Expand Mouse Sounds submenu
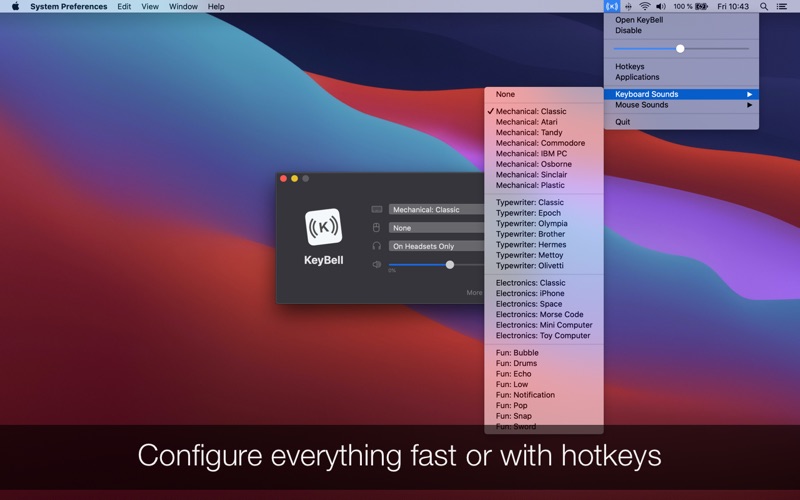This screenshot has height=500, width=800. point(681,105)
